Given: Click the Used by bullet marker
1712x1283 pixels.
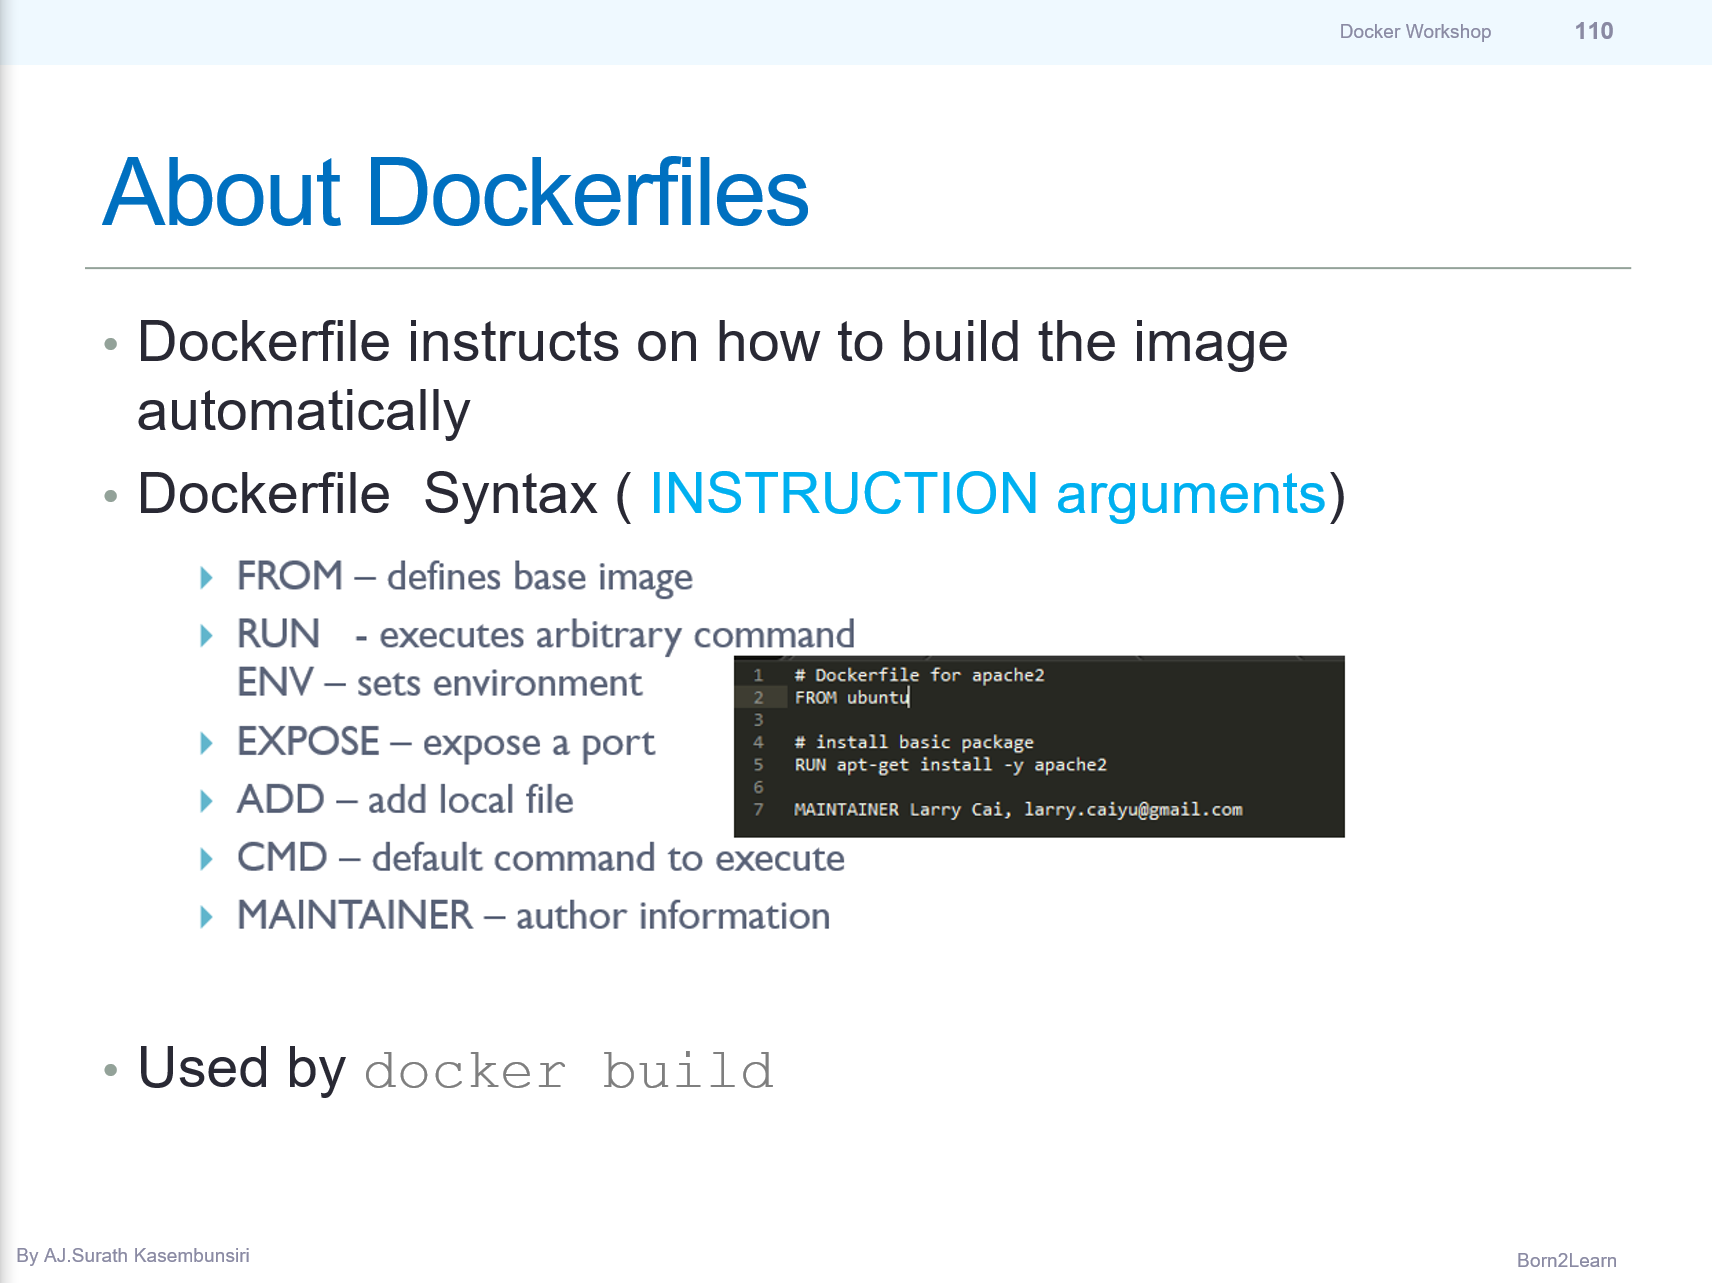Looking at the screenshot, I should tap(112, 1069).
